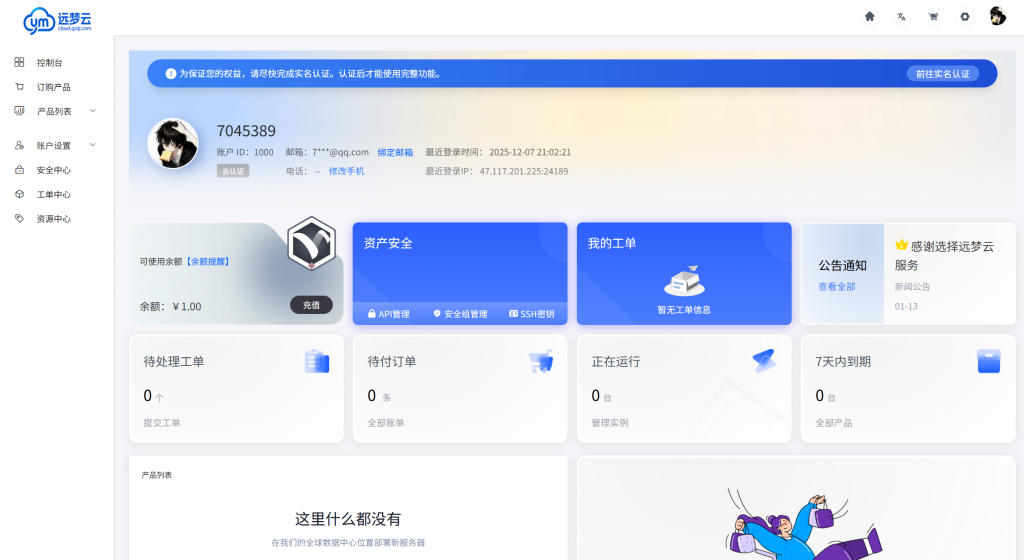Click the 绑定邮箱 link
This screenshot has width=1024, height=560.
click(395, 152)
